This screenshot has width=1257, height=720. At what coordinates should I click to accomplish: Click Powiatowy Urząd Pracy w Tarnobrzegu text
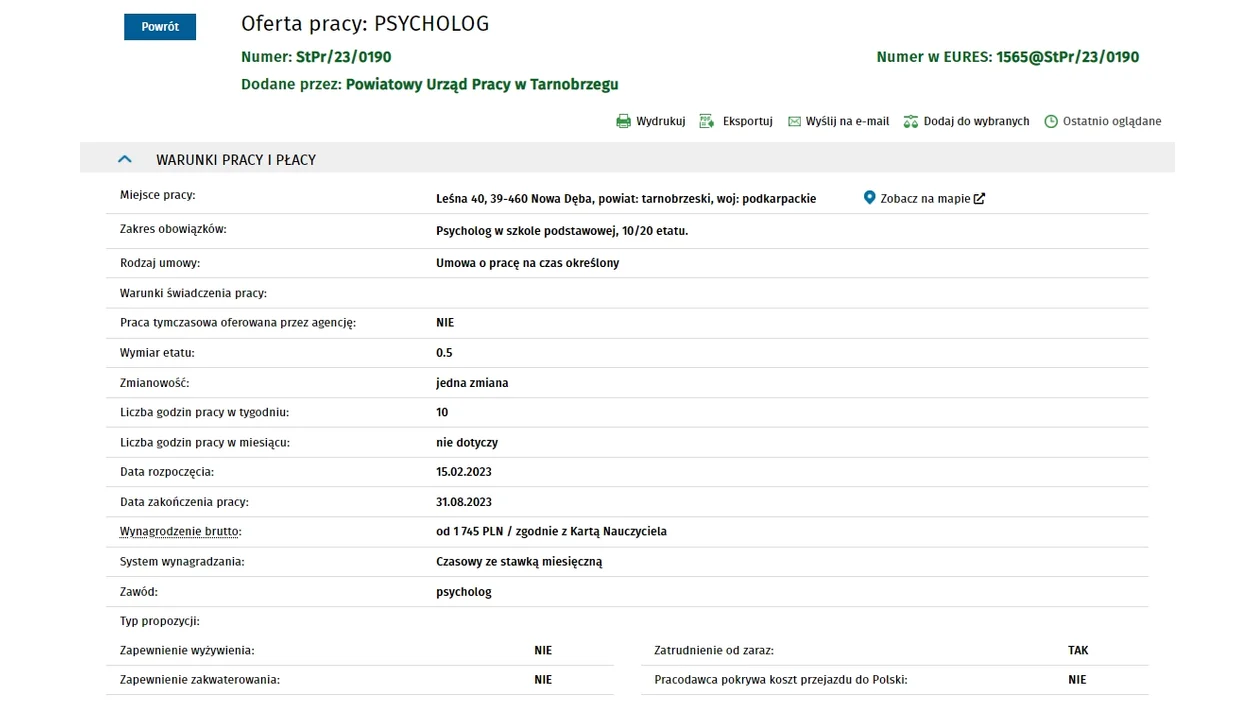[482, 85]
